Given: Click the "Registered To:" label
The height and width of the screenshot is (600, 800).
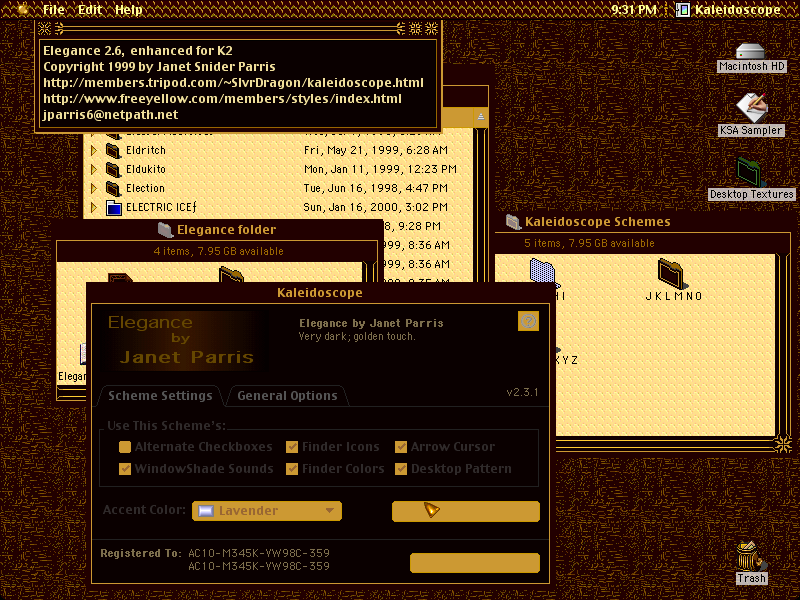Looking at the screenshot, I should coord(141,554).
